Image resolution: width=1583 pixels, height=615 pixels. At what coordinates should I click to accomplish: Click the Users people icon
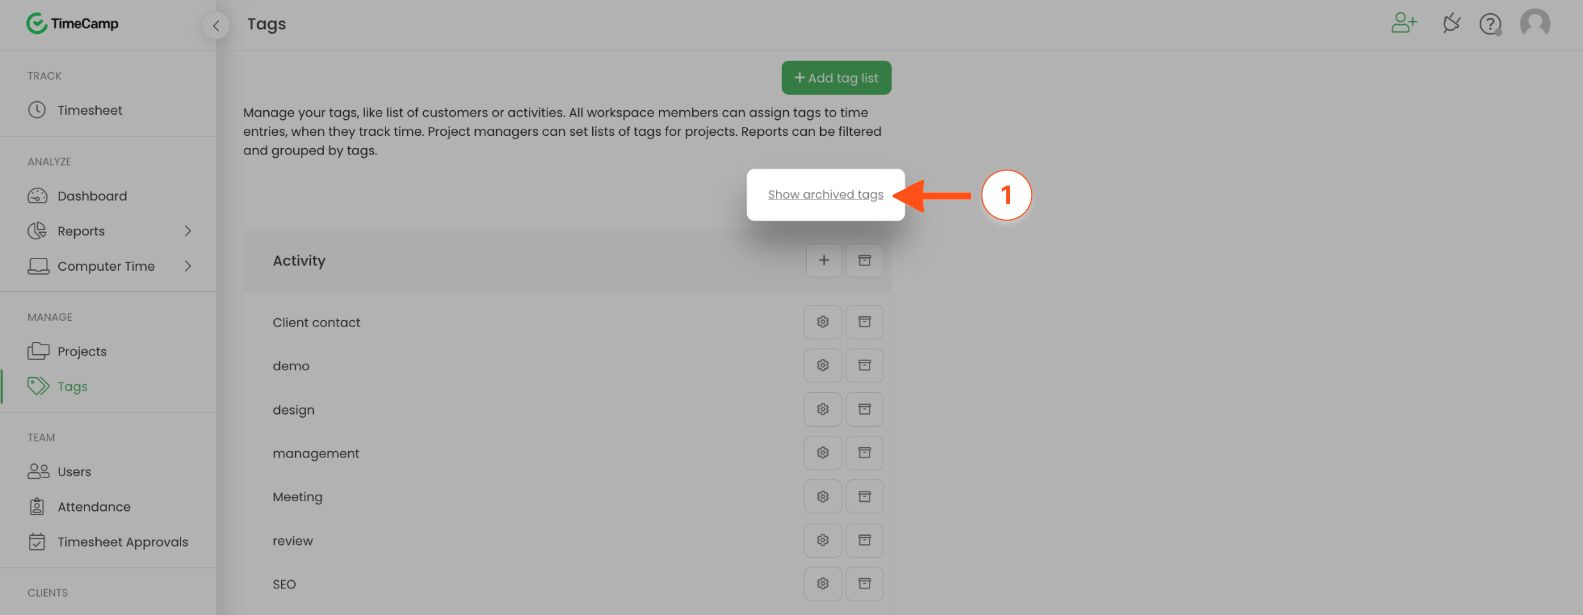click(38, 471)
